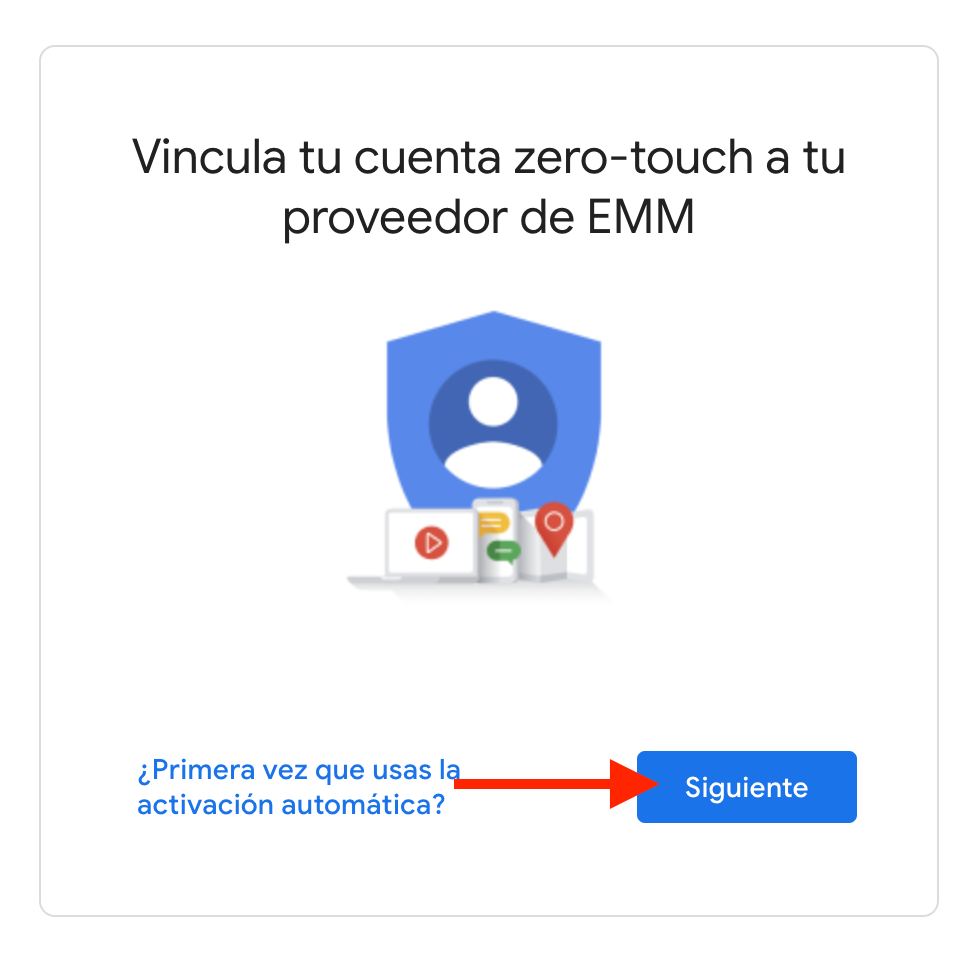Click the gray laptop base under the illustration

[410, 582]
